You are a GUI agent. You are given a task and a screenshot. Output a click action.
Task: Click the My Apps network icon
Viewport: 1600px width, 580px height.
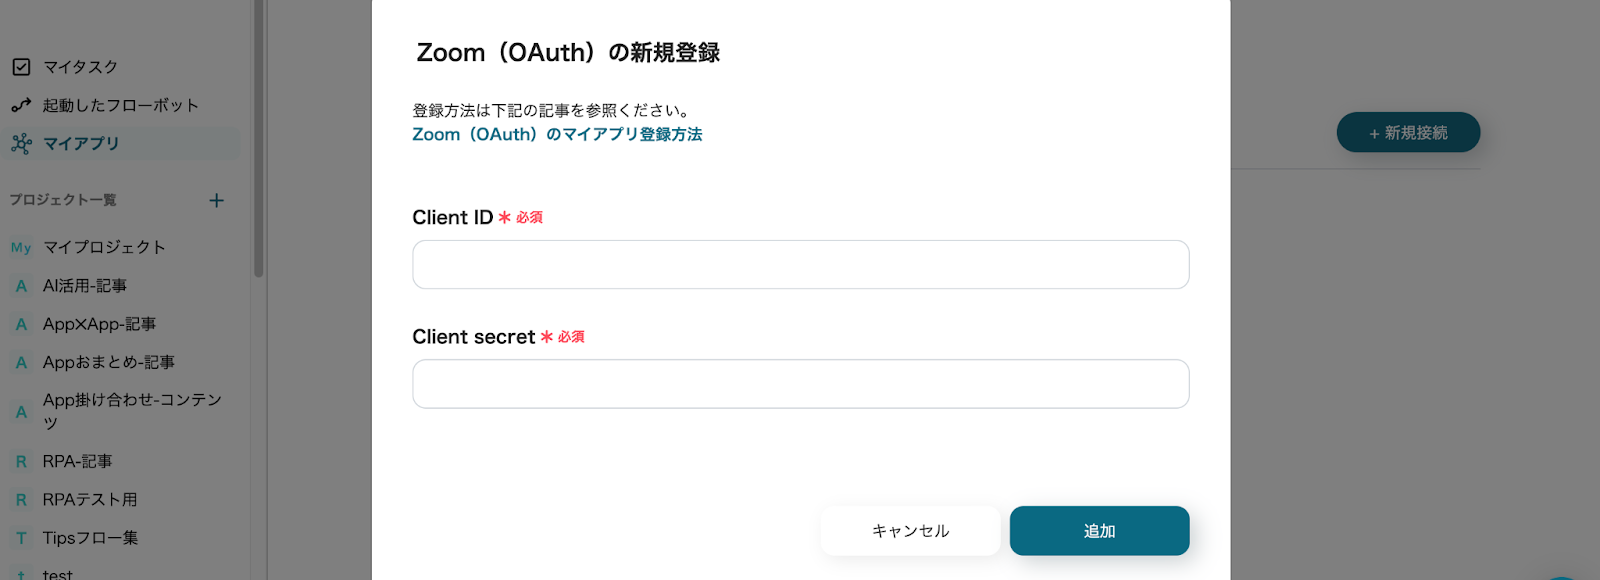(21, 144)
